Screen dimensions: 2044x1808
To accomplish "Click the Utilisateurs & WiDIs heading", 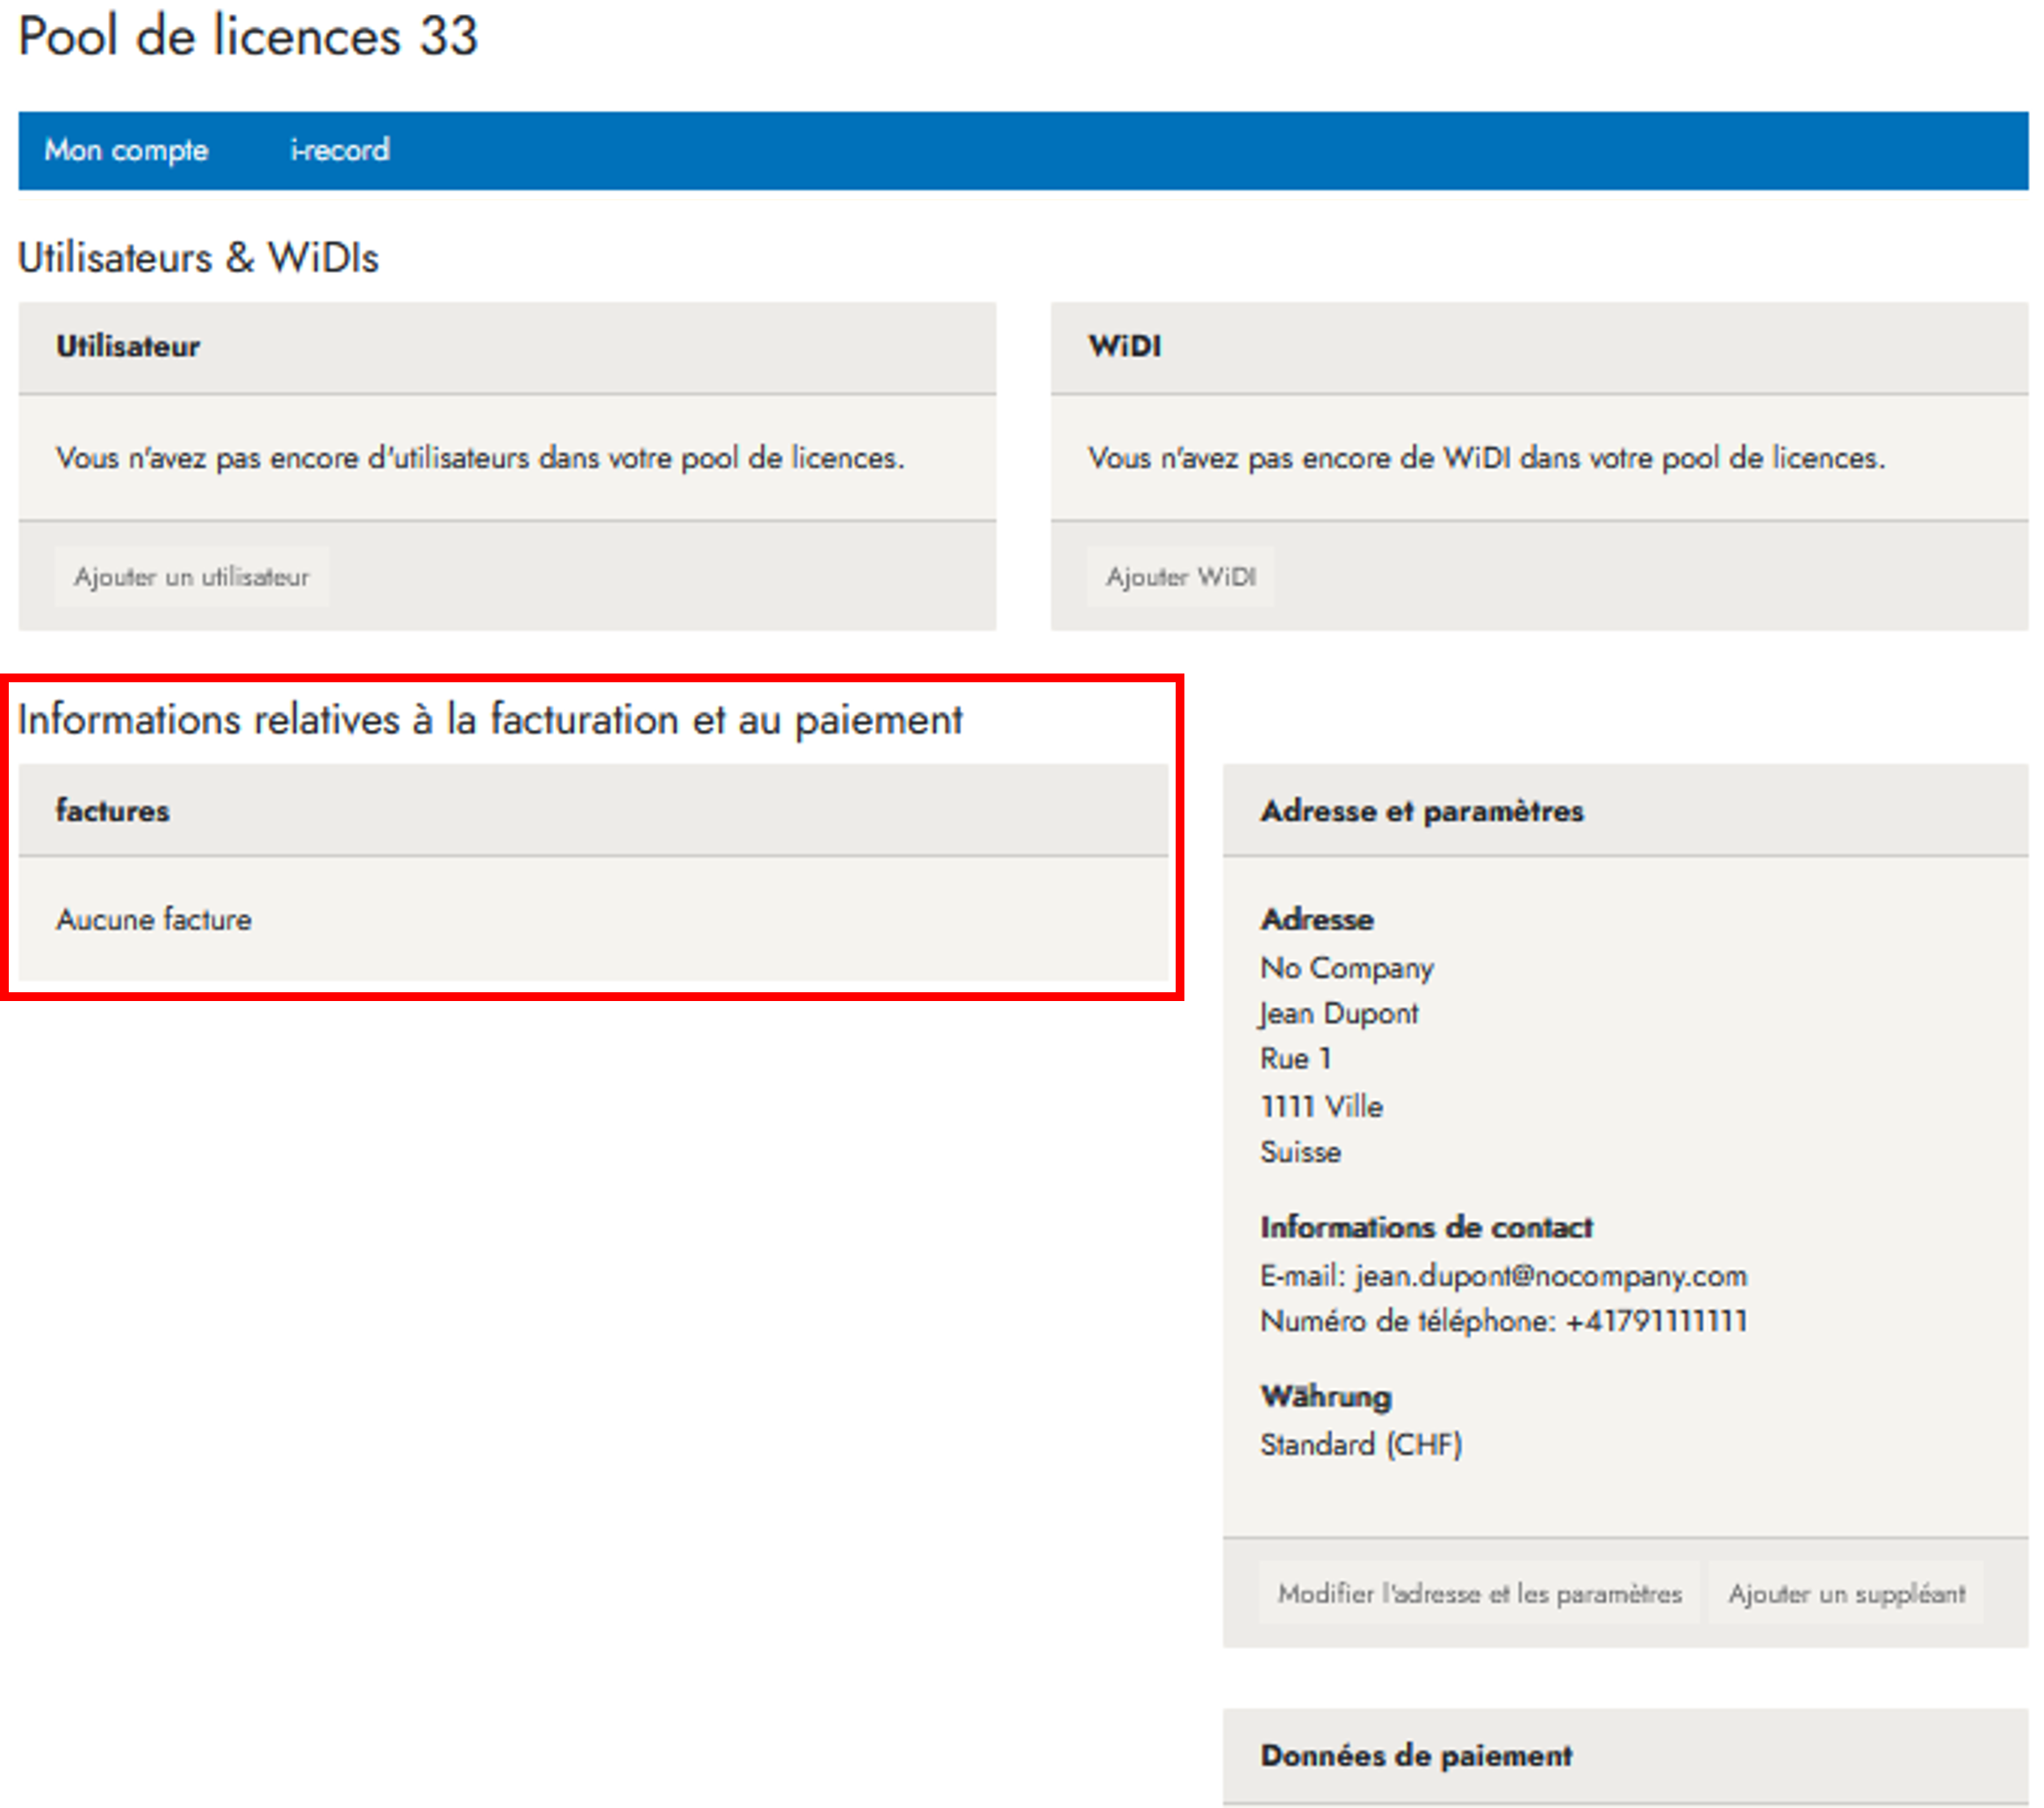I will (x=198, y=258).
